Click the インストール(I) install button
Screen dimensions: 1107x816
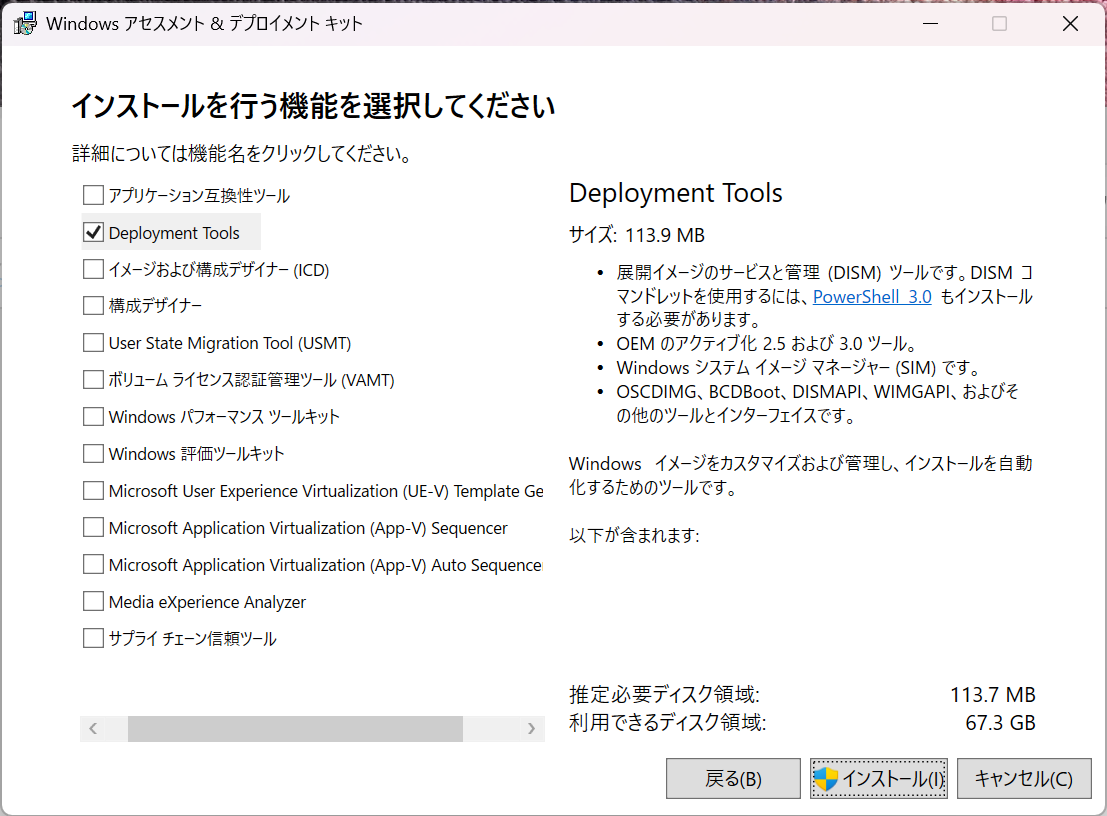tap(878, 779)
